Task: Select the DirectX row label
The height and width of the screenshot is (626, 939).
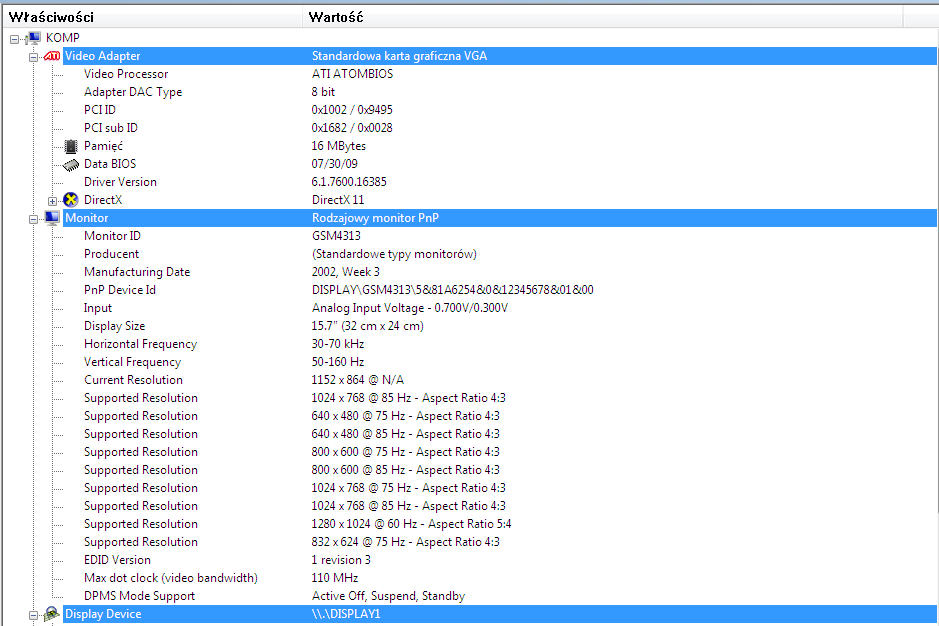Action: (103, 200)
